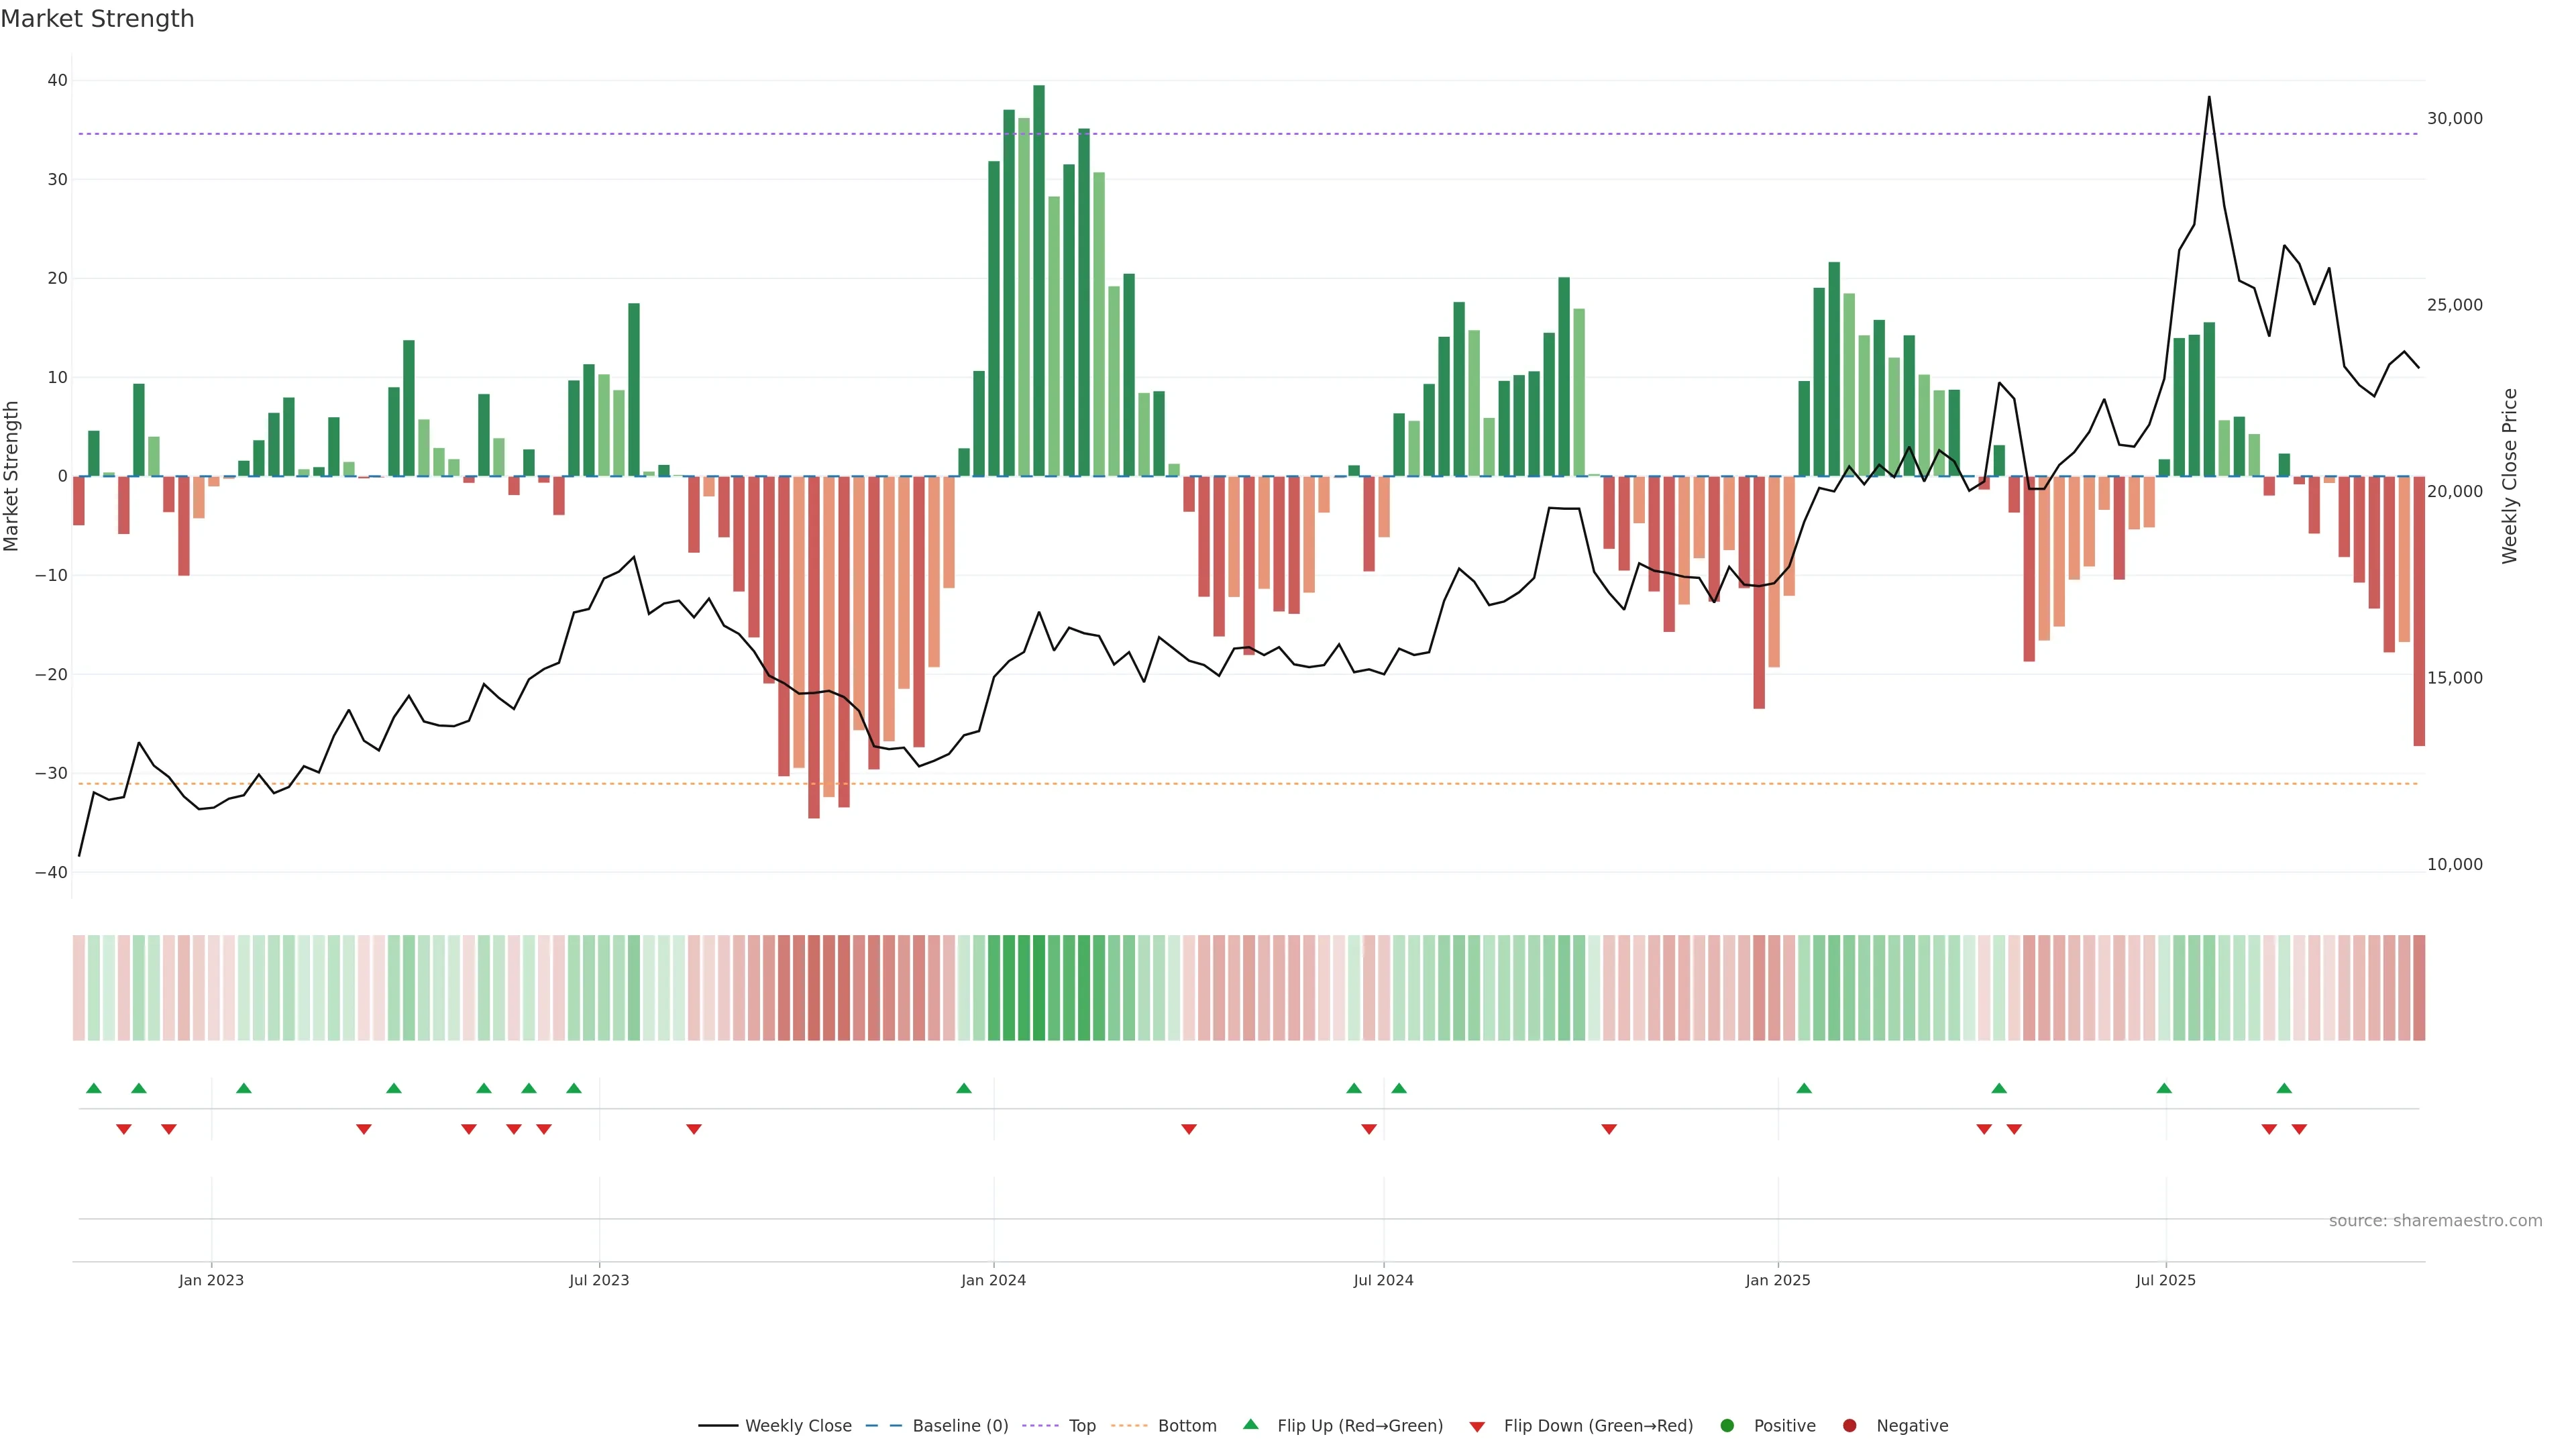Screen dimensions: 2576x1449
Task: Click leftmost green flip-up triangle marker
Action: pyautogui.click(x=94, y=1088)
